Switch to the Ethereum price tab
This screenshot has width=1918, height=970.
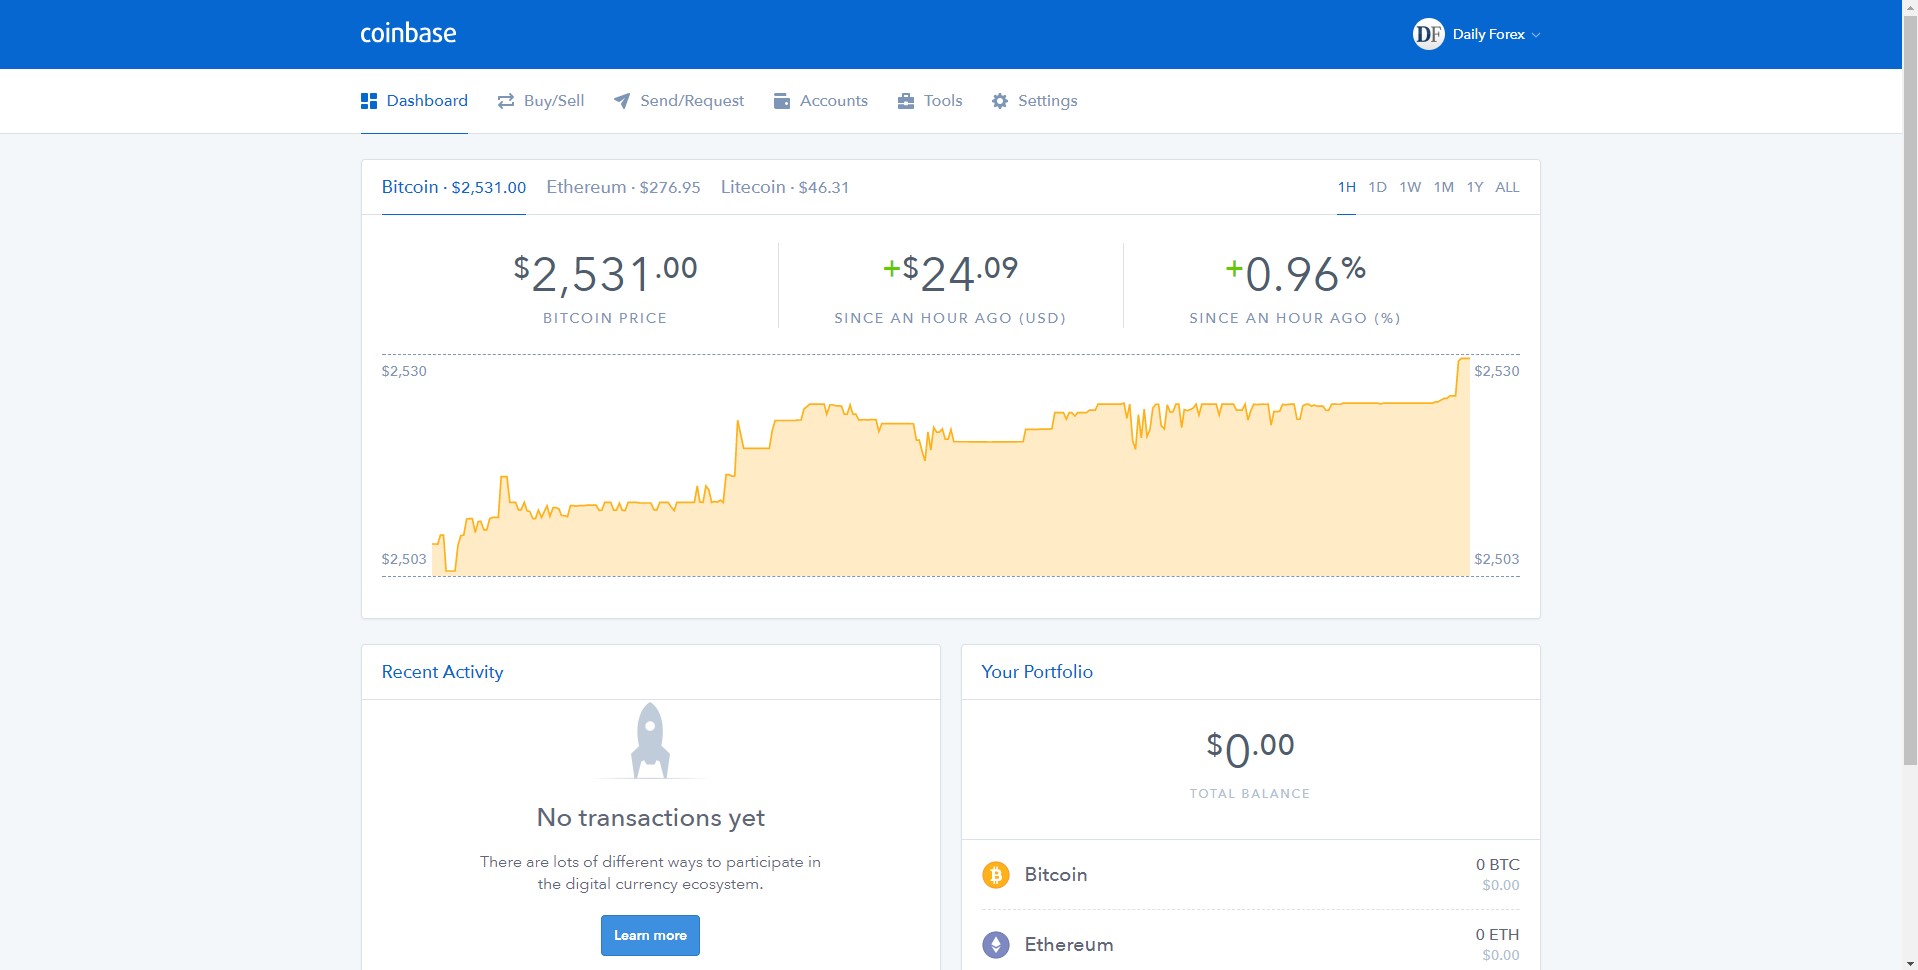click(622, 187)
